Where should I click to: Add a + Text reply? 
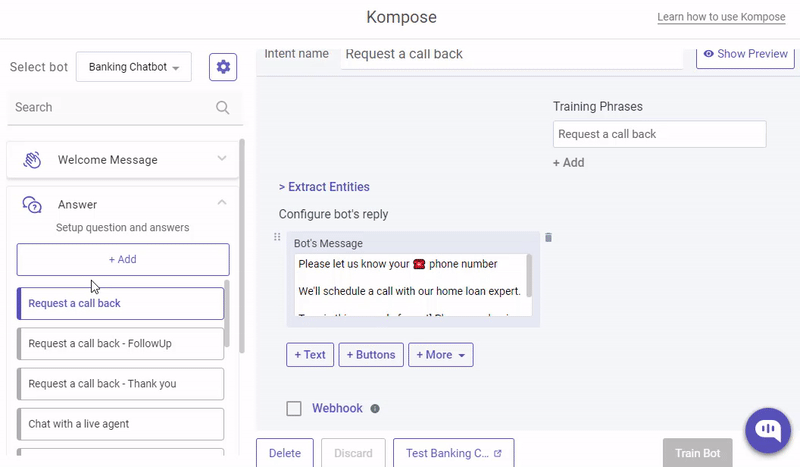[x=310, y=355]
